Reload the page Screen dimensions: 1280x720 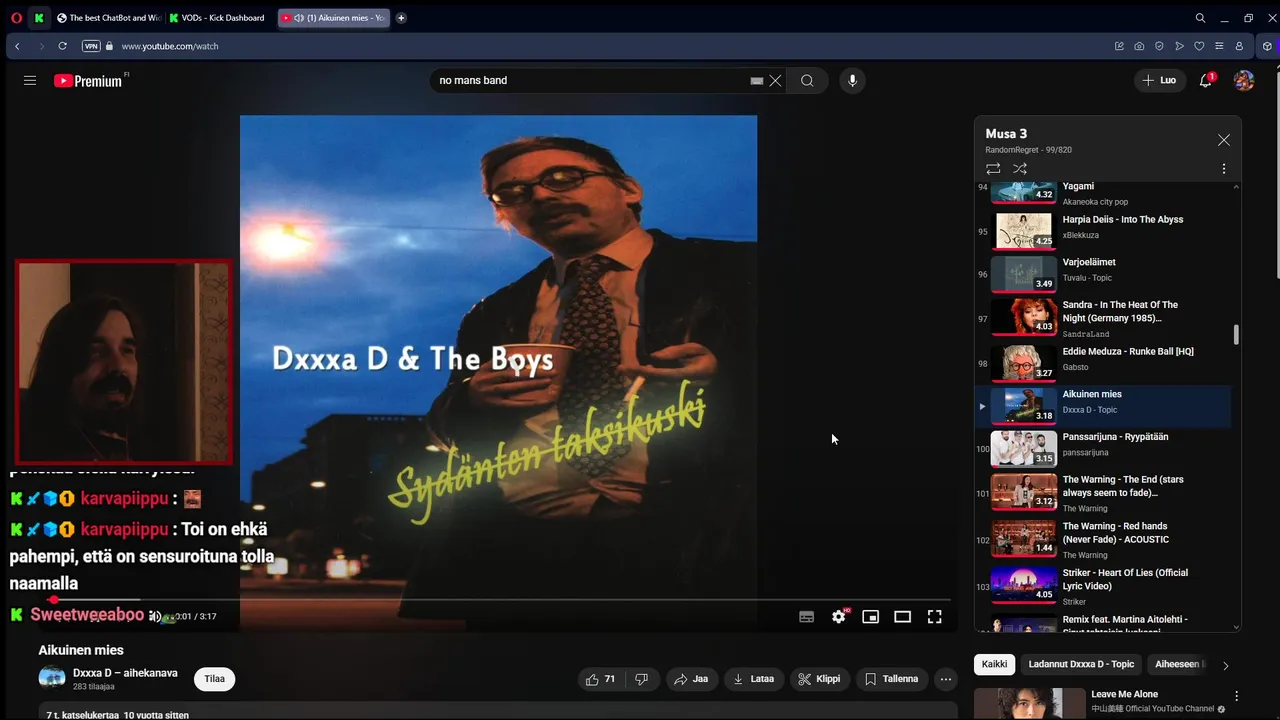[62, 46]
